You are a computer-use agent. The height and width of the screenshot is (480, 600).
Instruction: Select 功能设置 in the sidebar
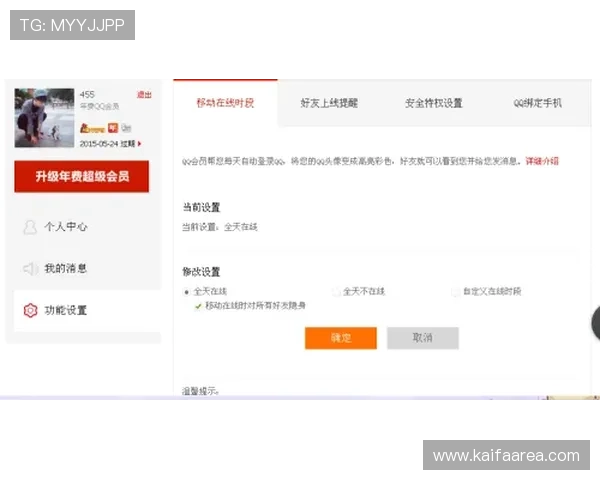point(87,310)
